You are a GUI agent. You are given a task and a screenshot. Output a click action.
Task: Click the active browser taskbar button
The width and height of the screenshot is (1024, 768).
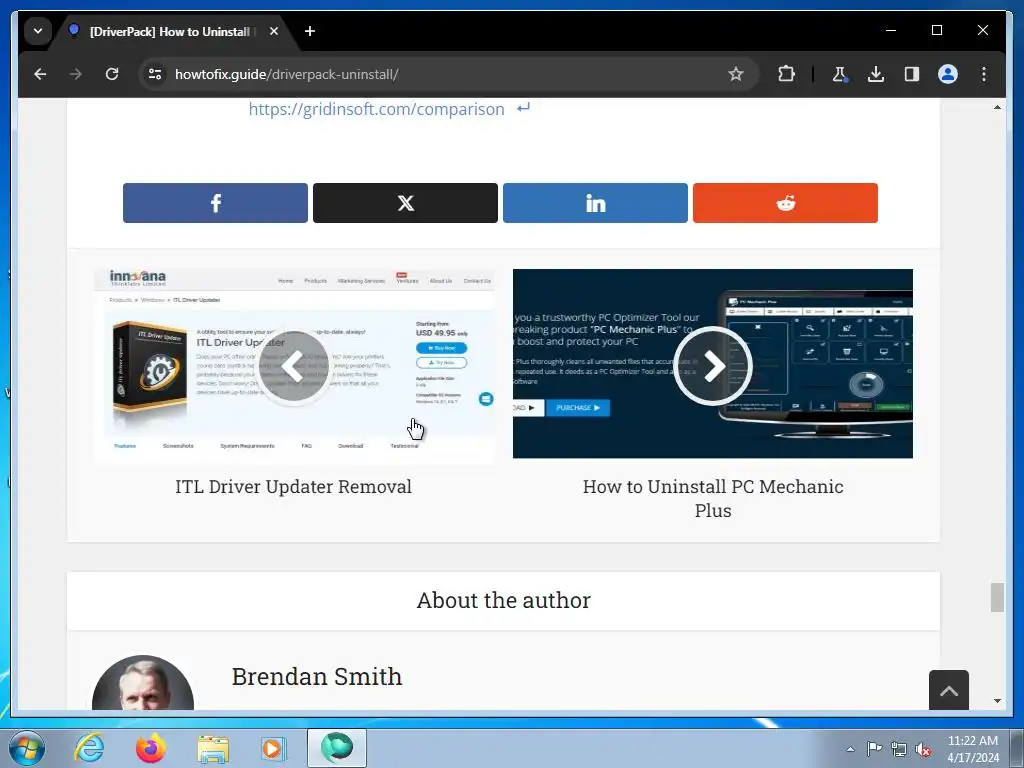pyautogui.click(x=337, y=748)
